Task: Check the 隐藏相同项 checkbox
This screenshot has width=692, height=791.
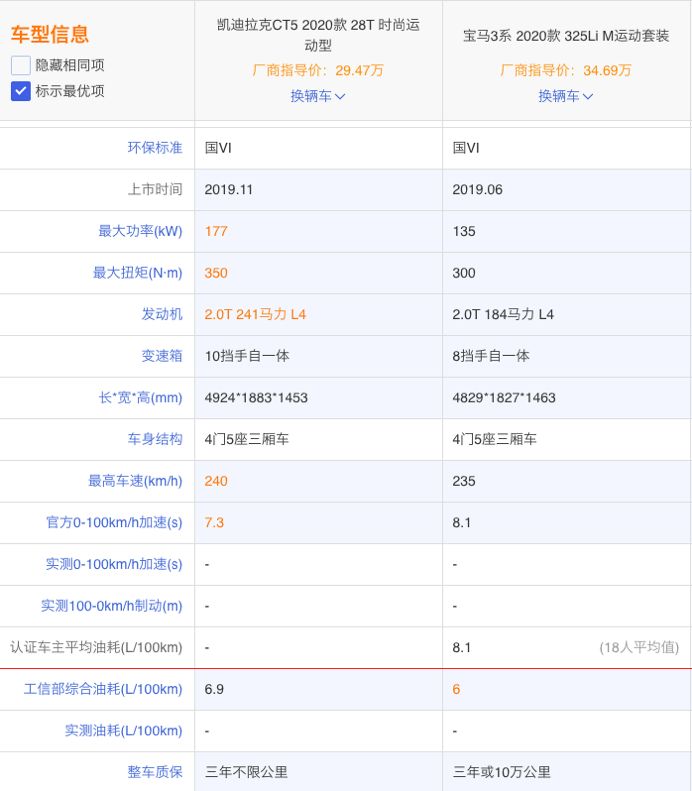Action: [21, 65]
